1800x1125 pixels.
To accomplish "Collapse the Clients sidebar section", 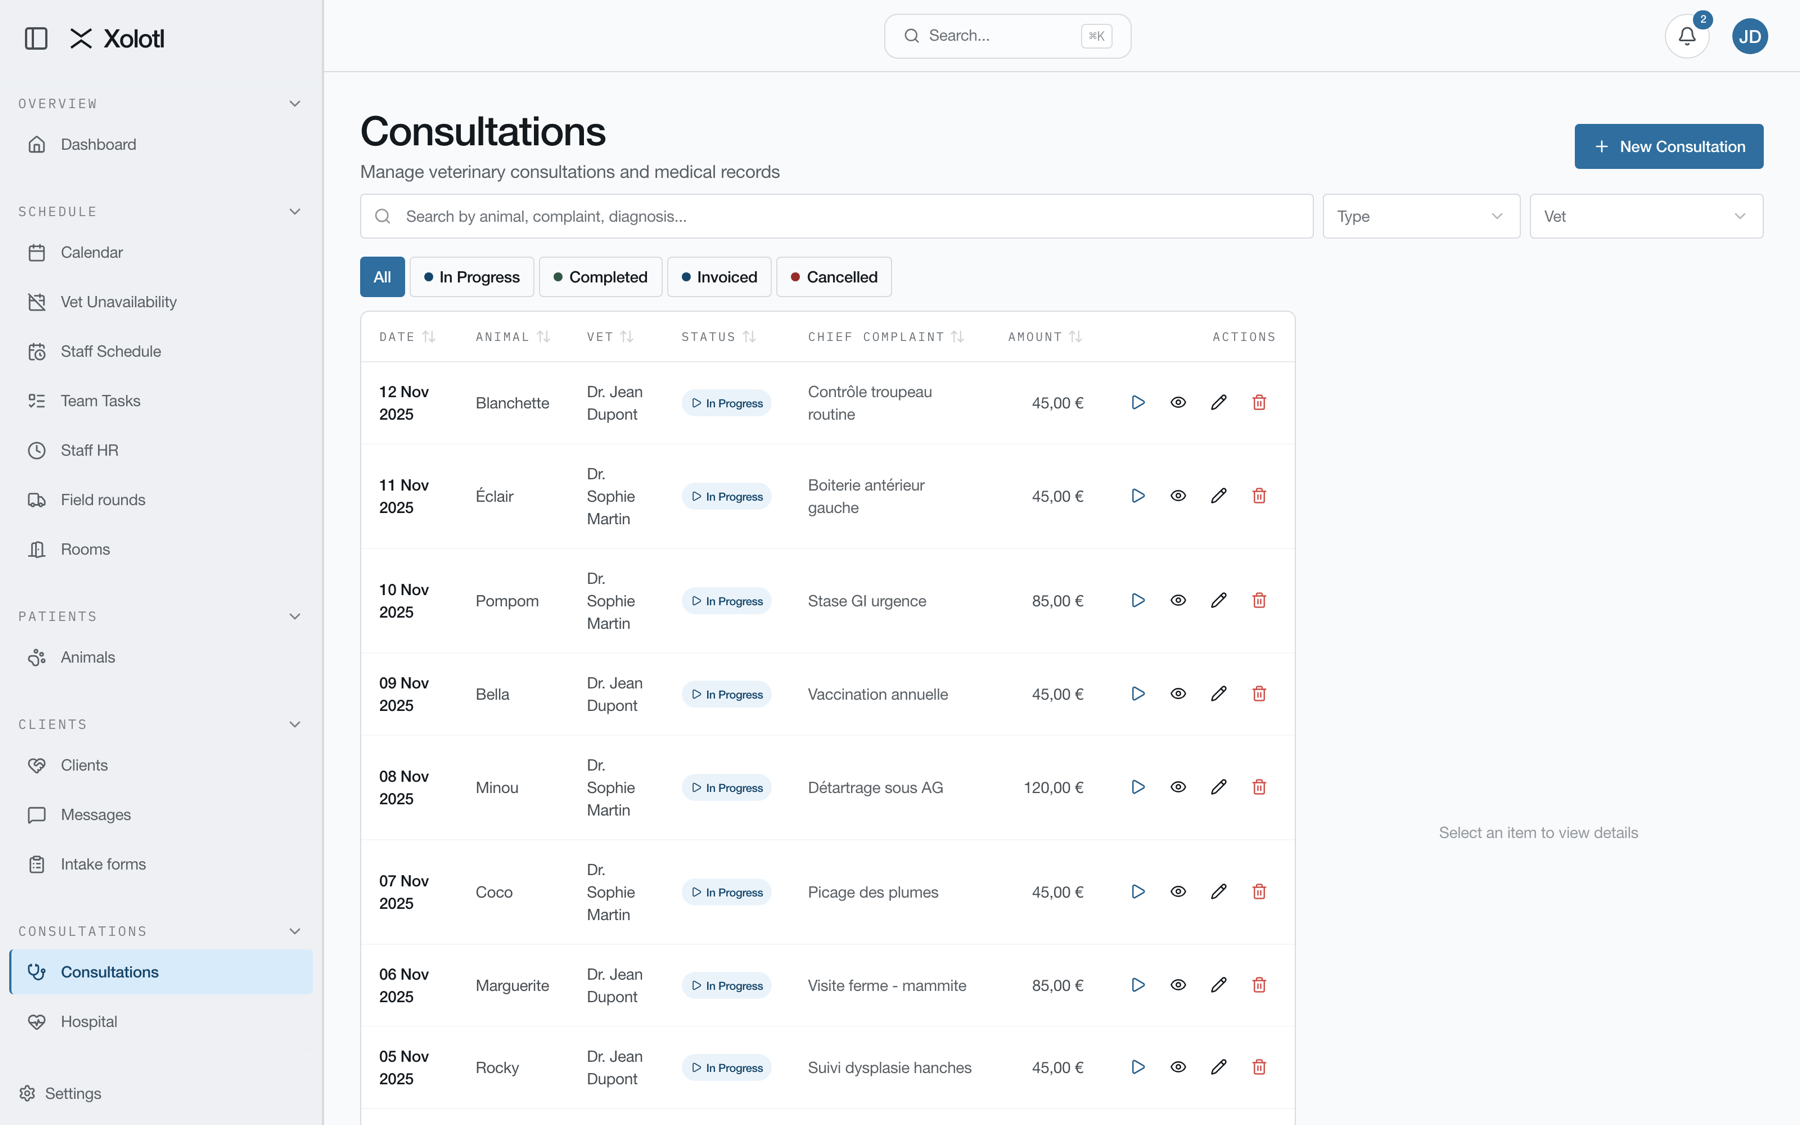I will (x=295, y=725).
